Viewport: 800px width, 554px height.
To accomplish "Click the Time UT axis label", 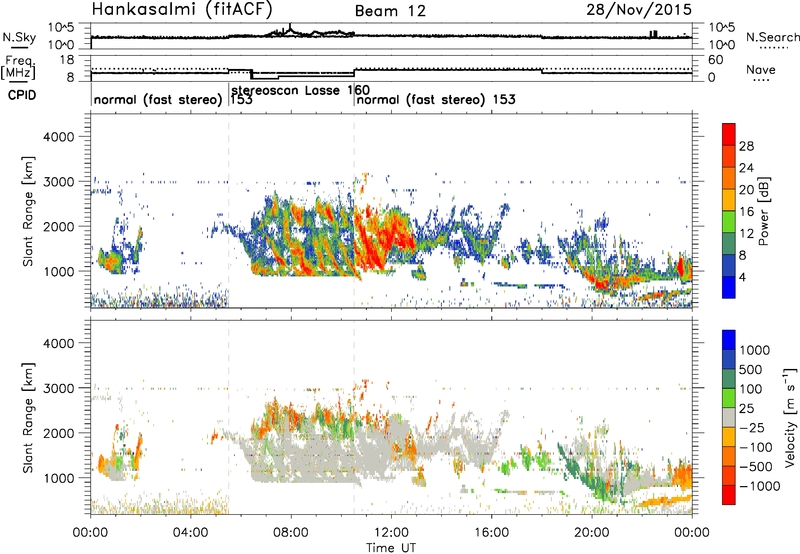I will click(391, 548).
